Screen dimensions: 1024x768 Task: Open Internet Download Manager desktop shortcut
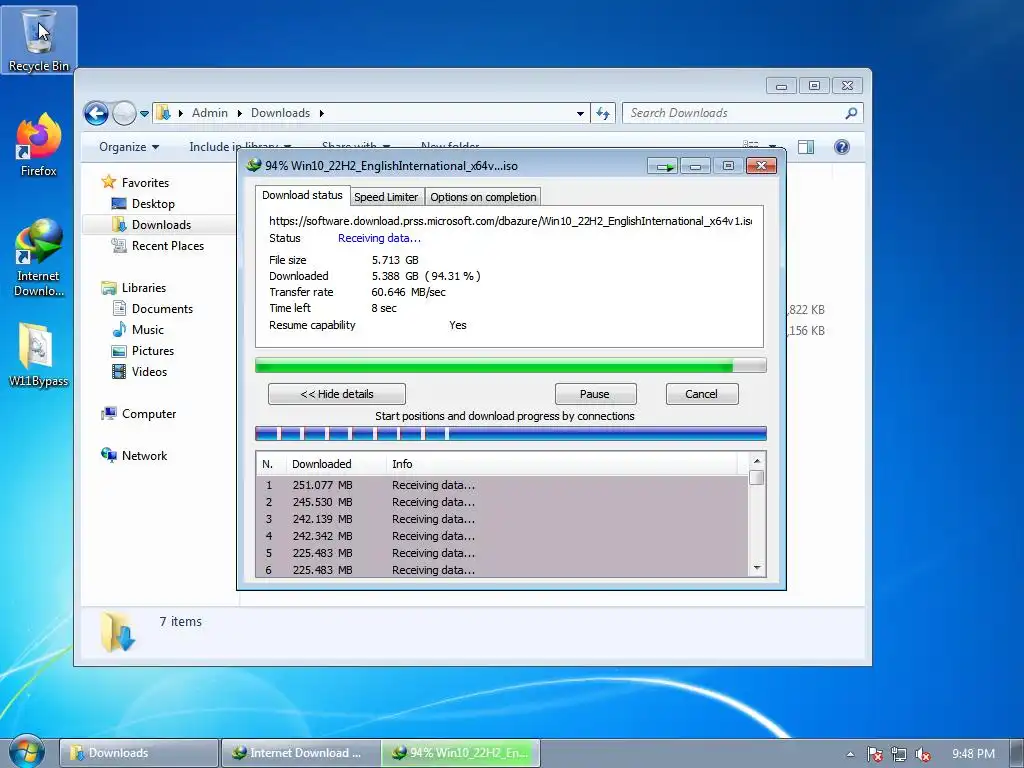tap(39, 257)
